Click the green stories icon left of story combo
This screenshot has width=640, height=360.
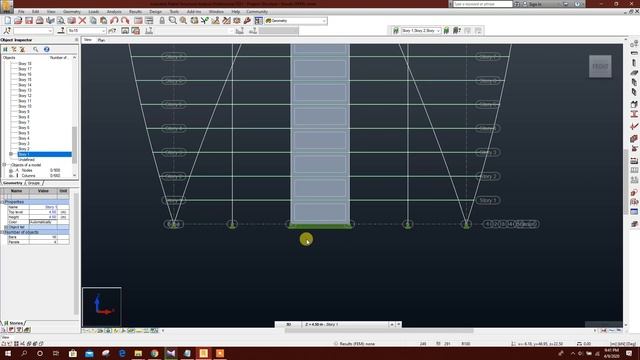396,31
